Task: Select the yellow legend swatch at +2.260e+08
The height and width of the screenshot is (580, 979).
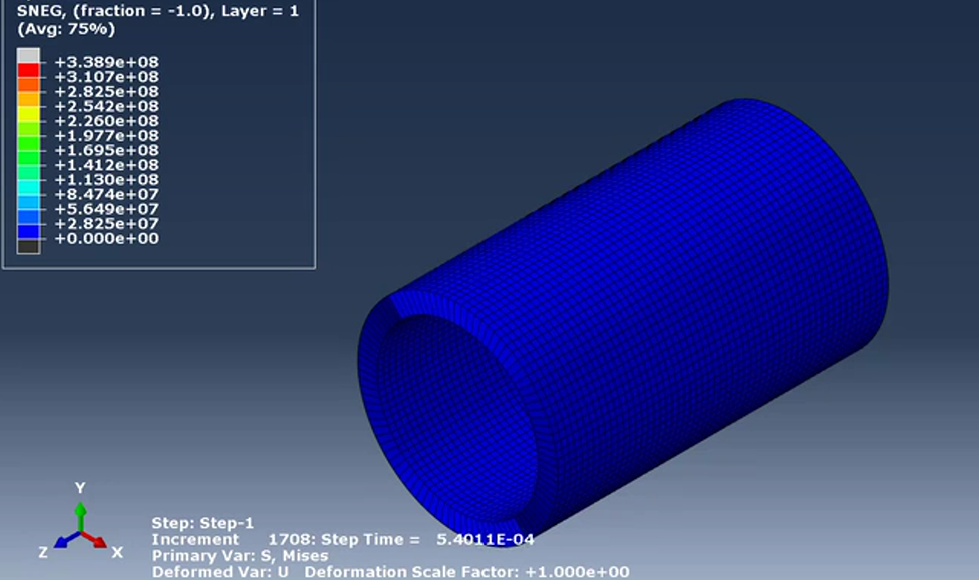Action: 28,114
